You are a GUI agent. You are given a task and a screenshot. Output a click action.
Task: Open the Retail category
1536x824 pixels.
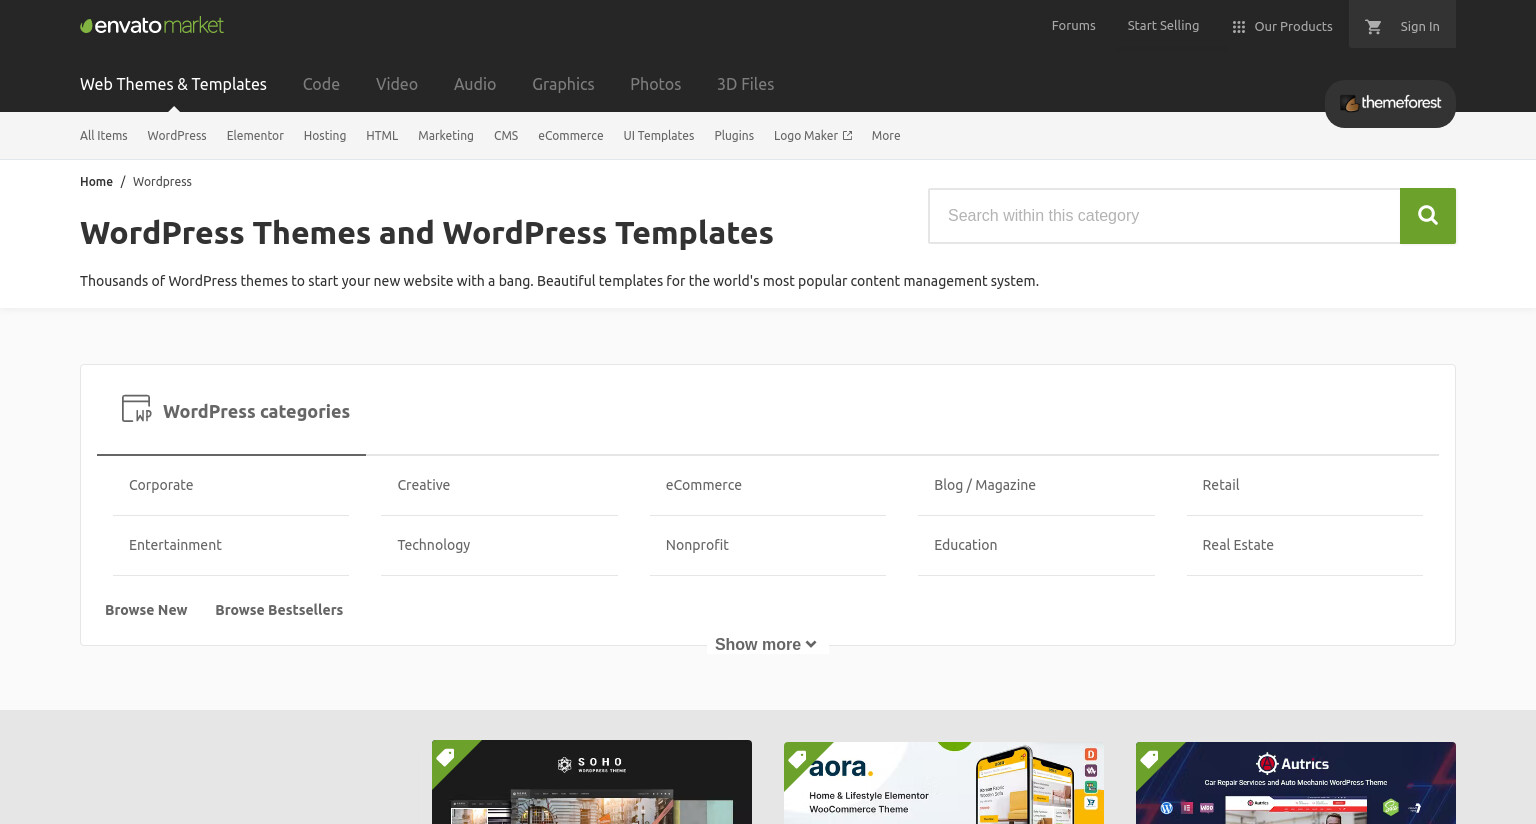1221,485
